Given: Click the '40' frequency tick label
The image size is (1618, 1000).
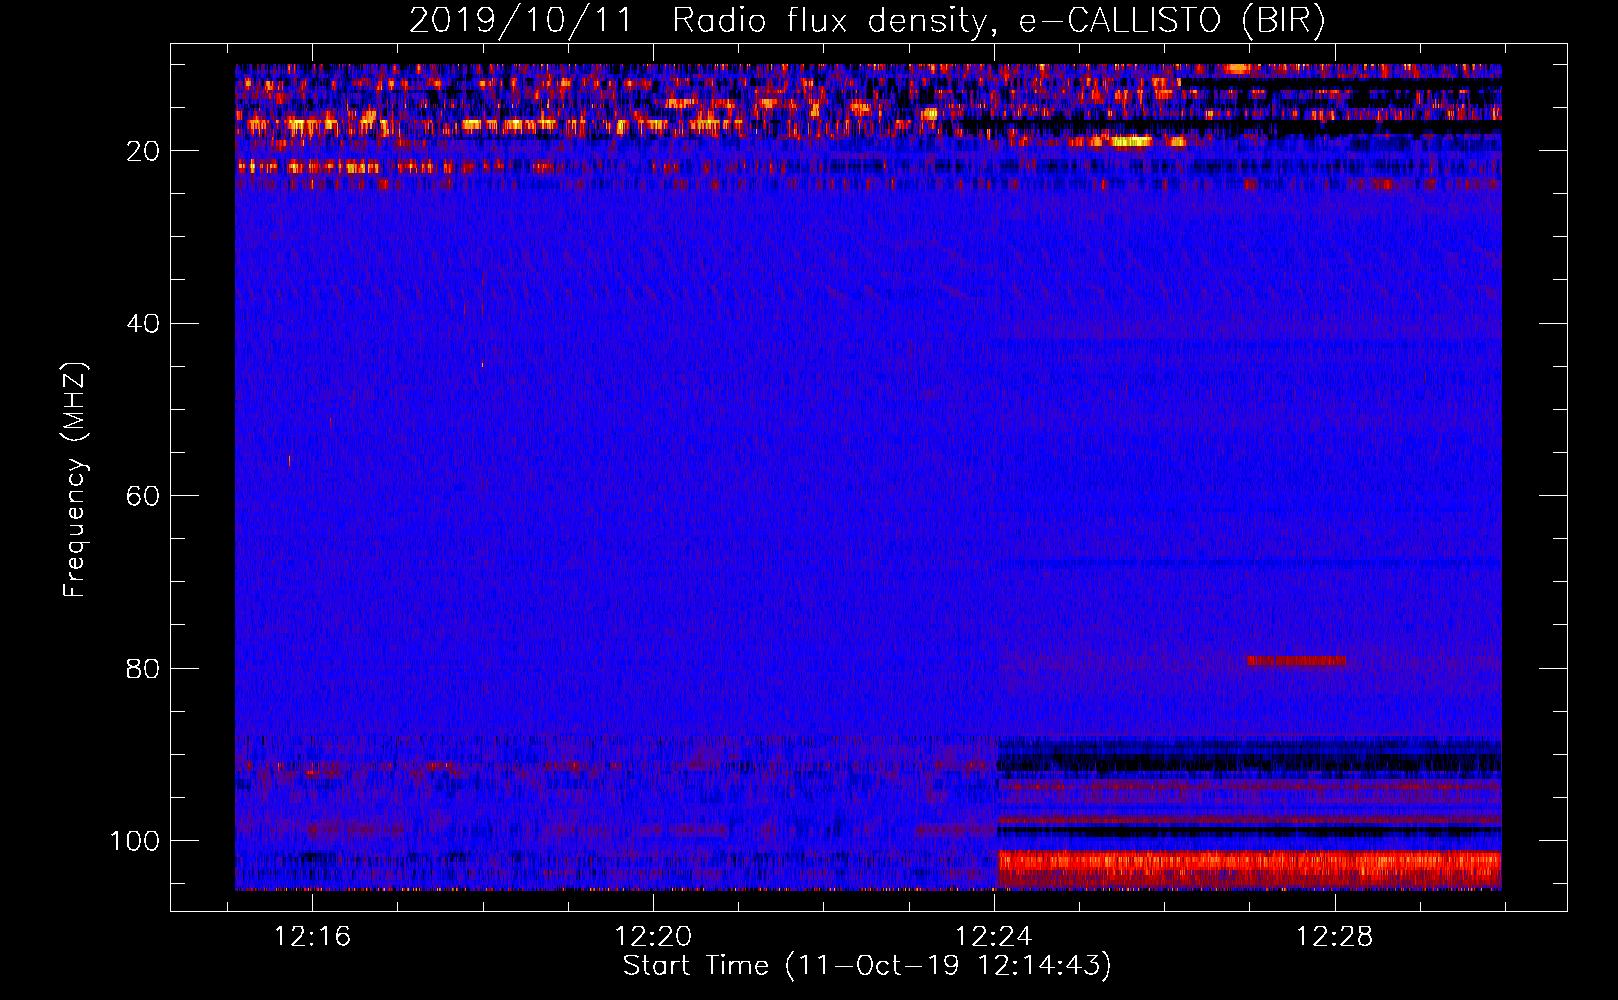Looking at the screenshot, I should (x=143, y=324).
